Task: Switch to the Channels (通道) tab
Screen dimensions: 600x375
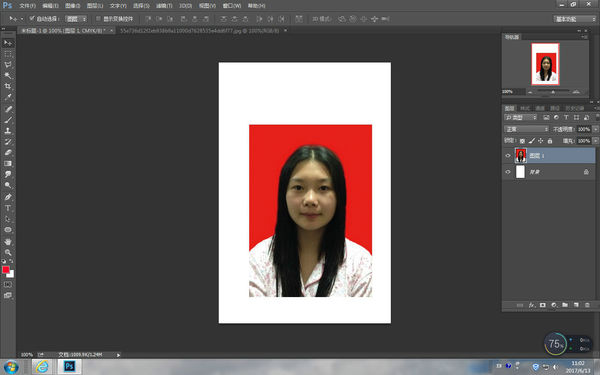Action: [540, 108]
